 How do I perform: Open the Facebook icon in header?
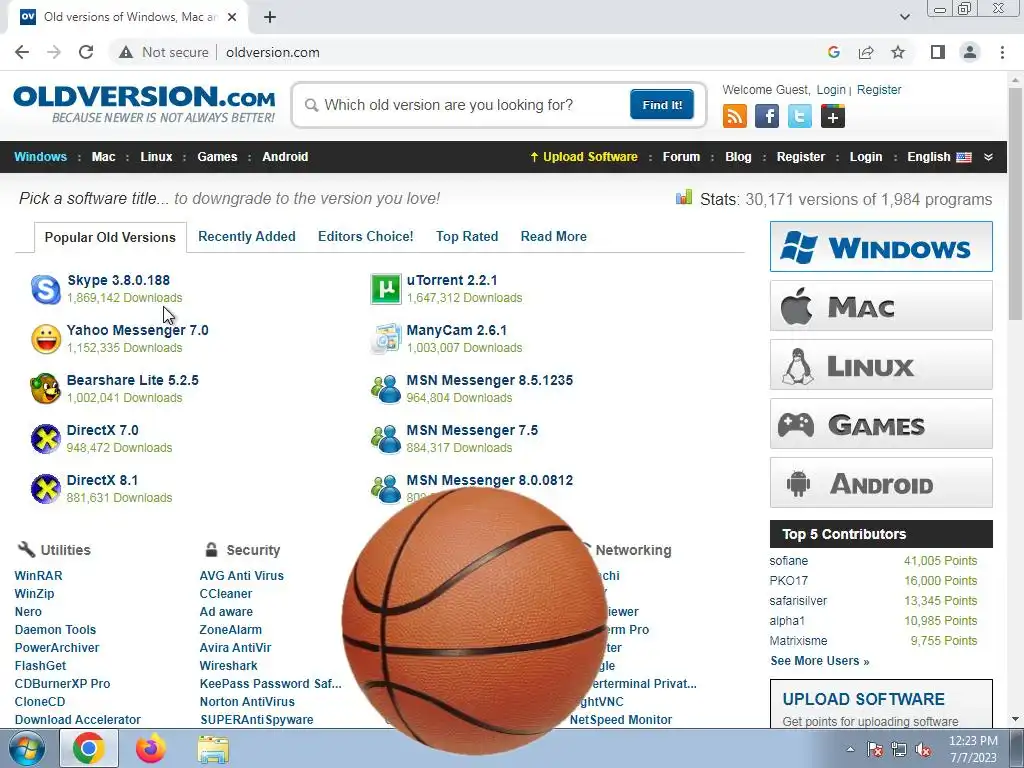[767, 117]
